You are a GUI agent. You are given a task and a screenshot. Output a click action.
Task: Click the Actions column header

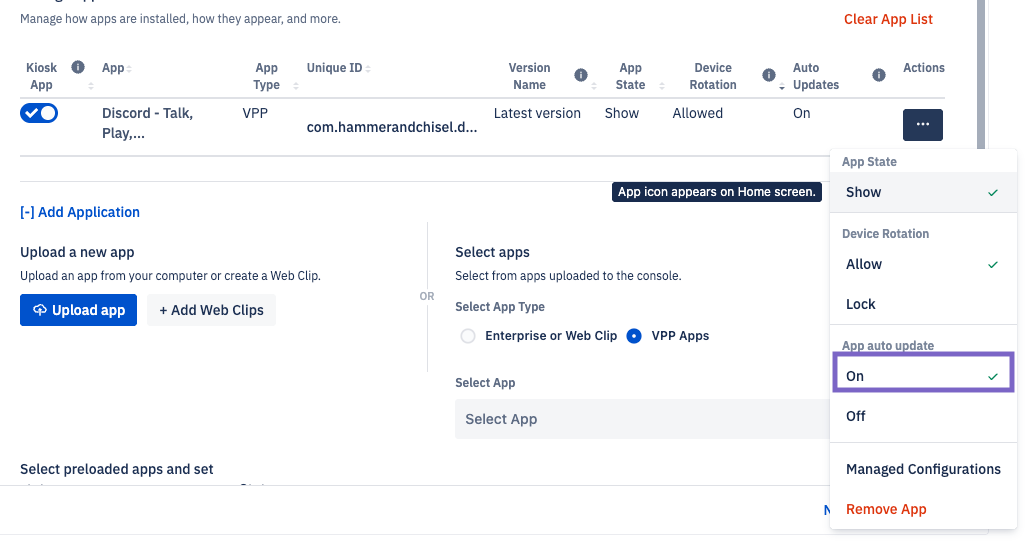(923, 67)
